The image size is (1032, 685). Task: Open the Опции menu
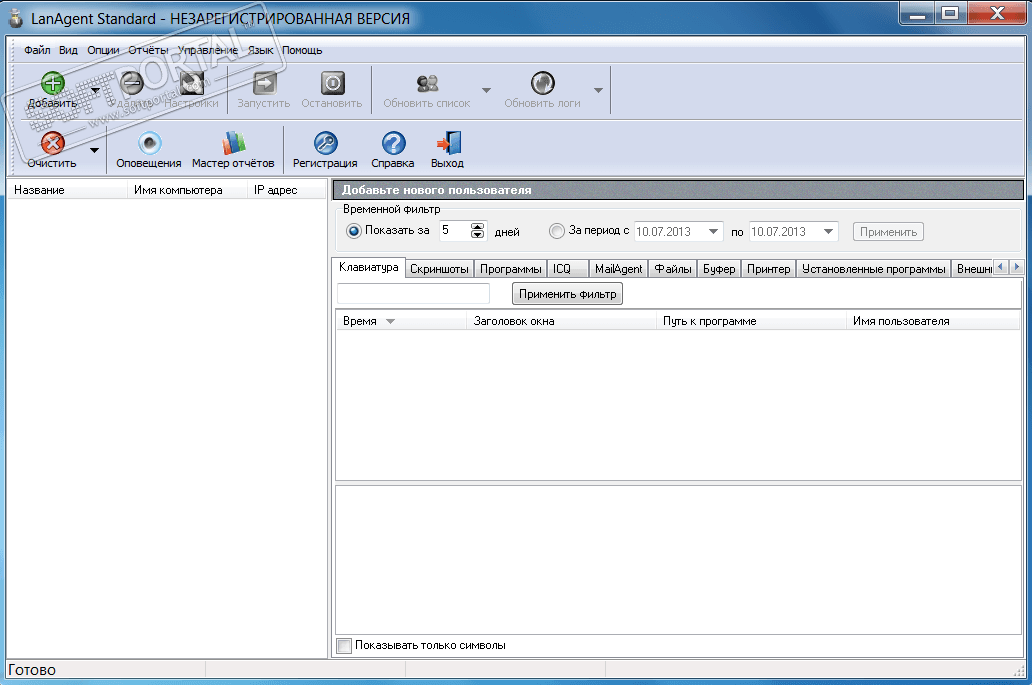[x=103, y=50]
